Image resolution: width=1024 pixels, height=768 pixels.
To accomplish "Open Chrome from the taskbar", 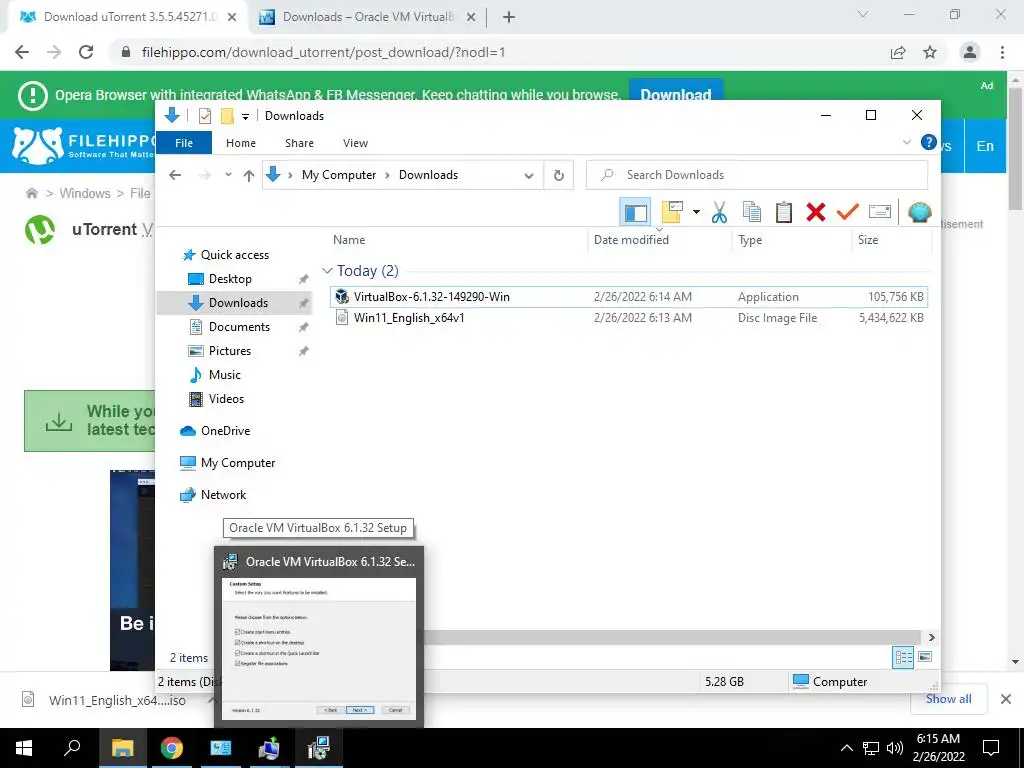I will [172, 748].
